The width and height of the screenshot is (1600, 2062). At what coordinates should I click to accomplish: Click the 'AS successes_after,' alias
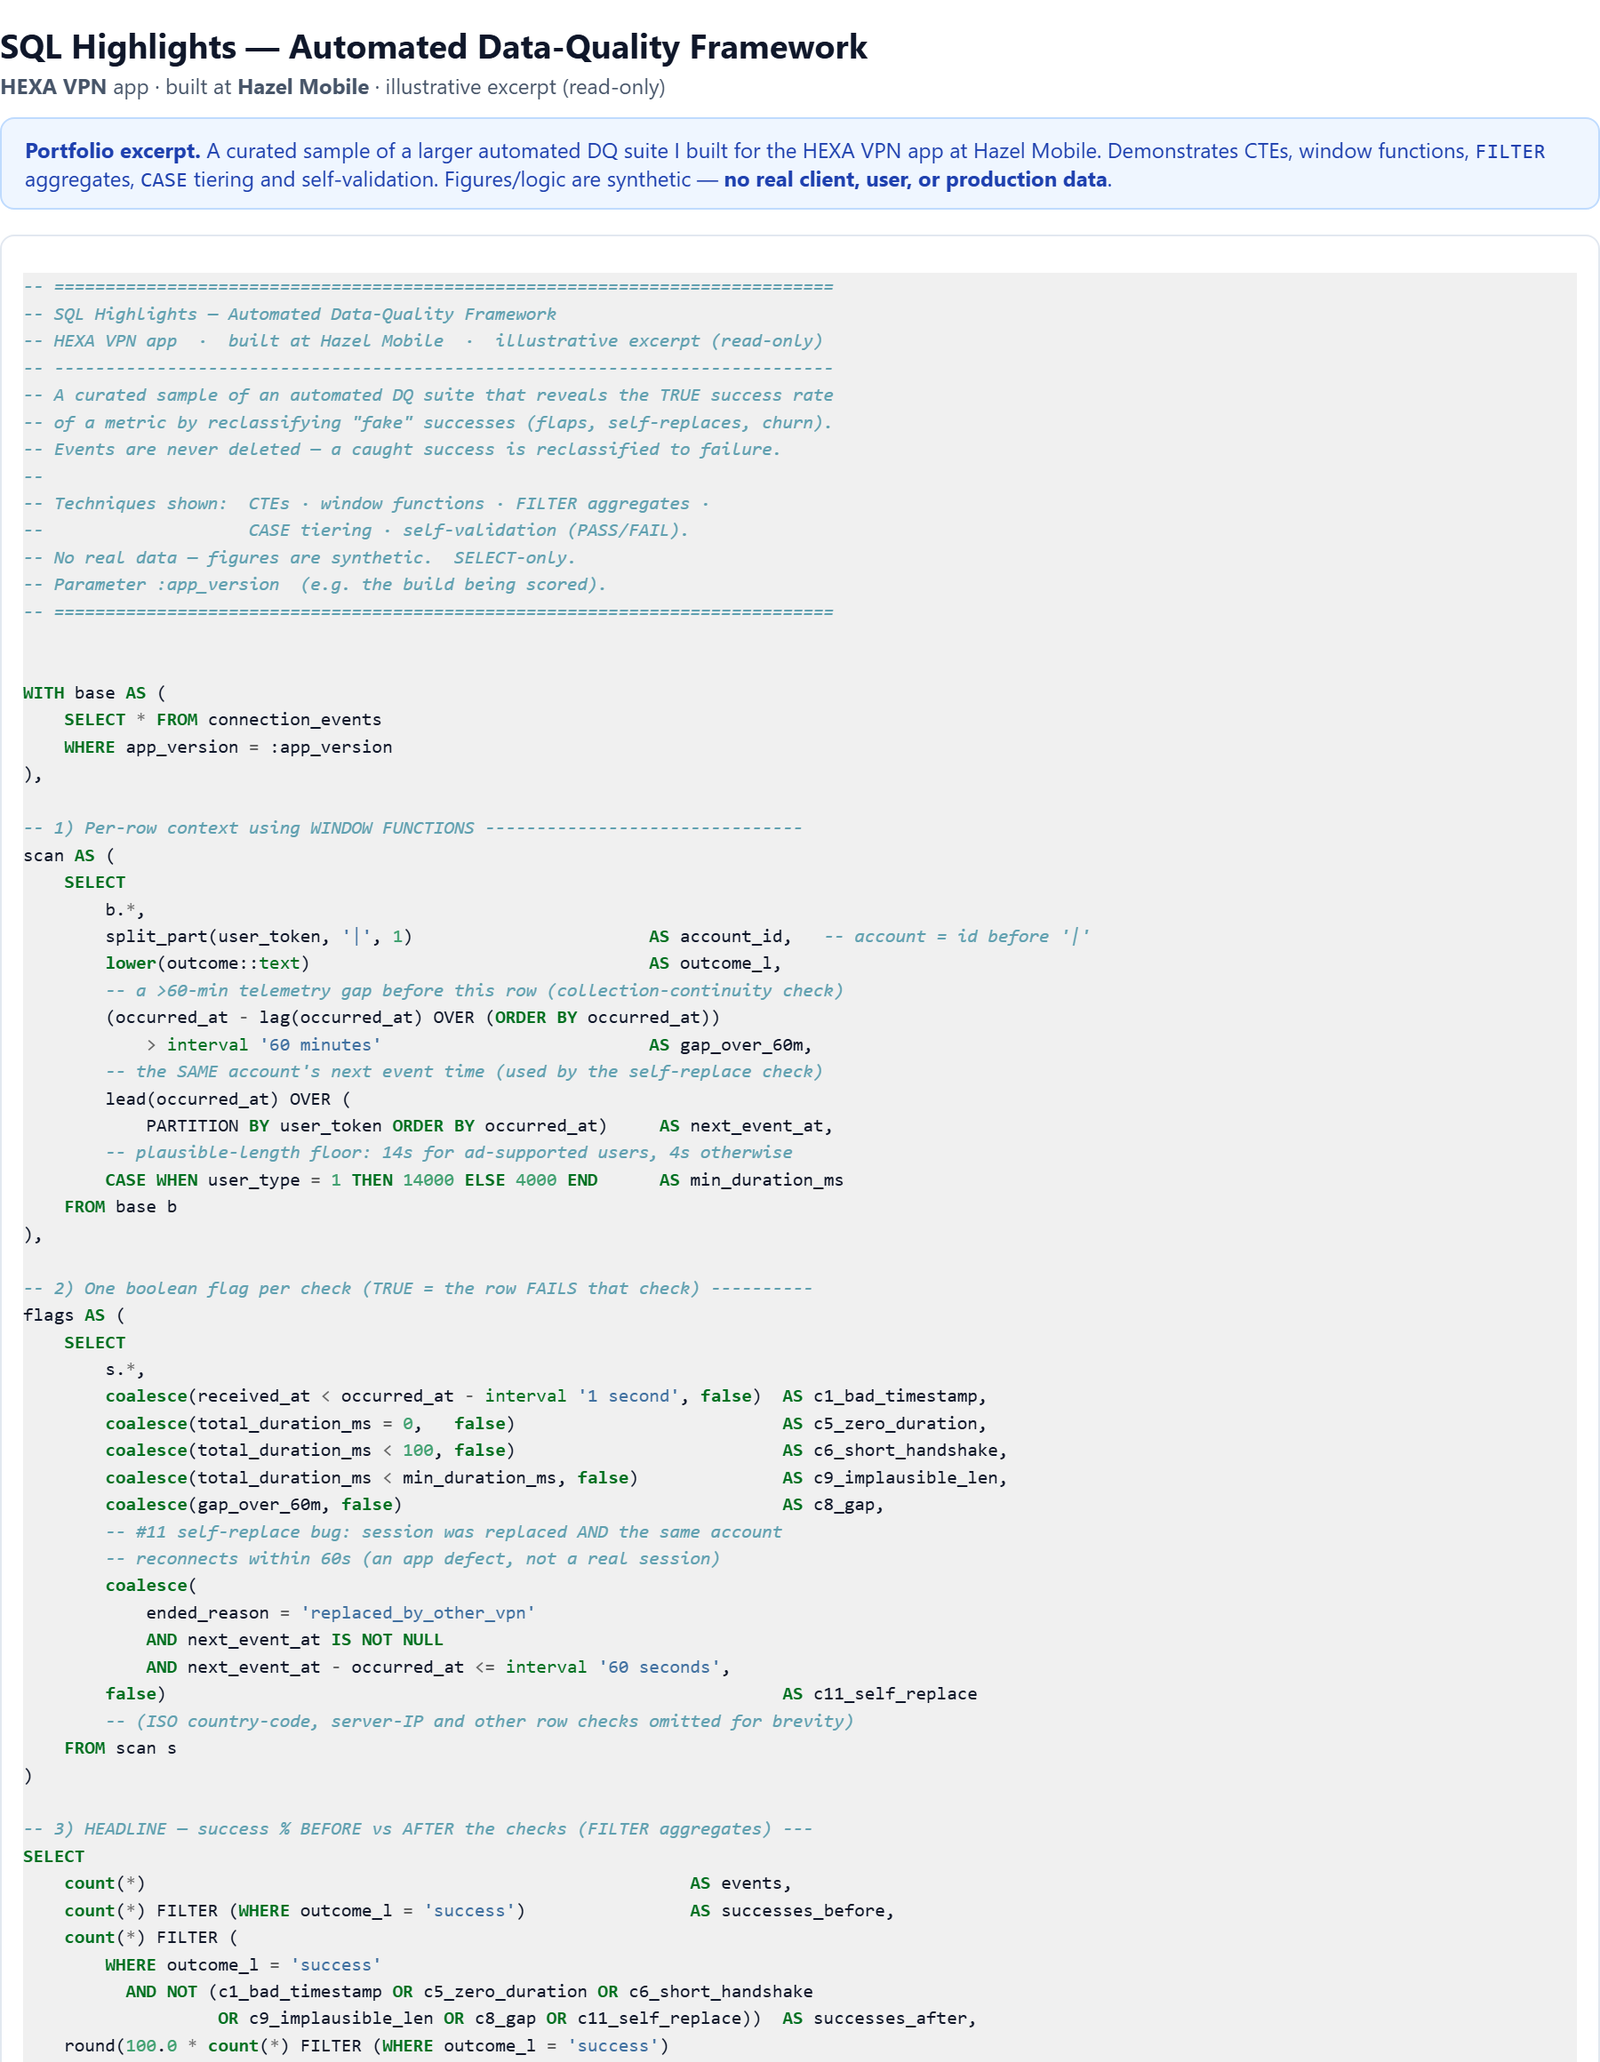tap(880, 2019)
